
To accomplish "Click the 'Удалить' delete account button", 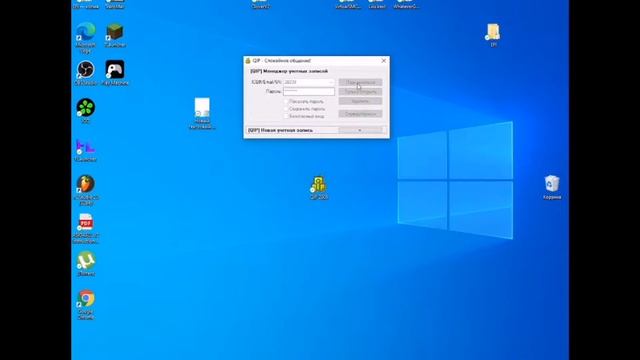I will pos(360,101).
